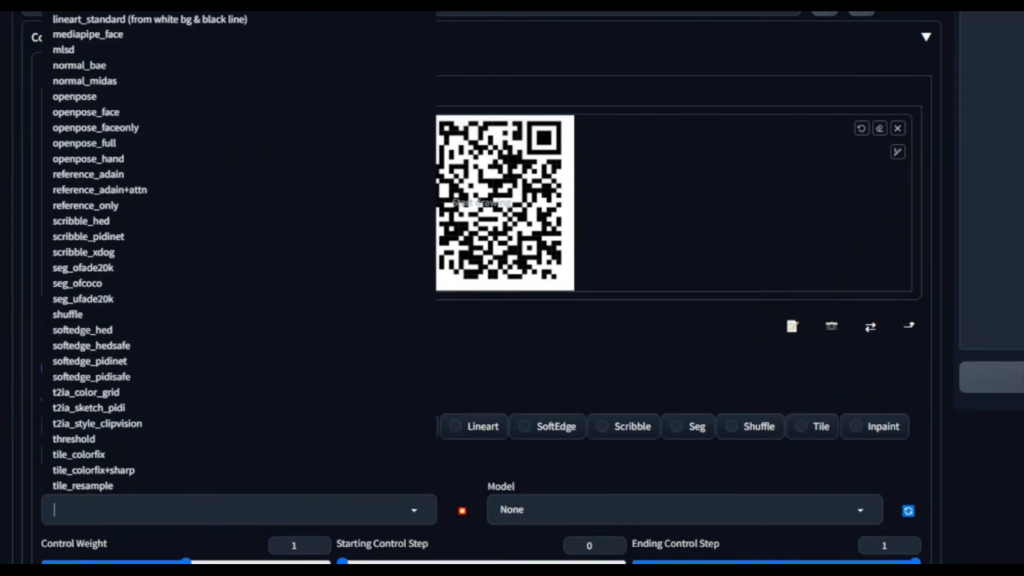Select the Lineart radio option
The width and height of the screenshot is (1024, 576).
(474, 426)
